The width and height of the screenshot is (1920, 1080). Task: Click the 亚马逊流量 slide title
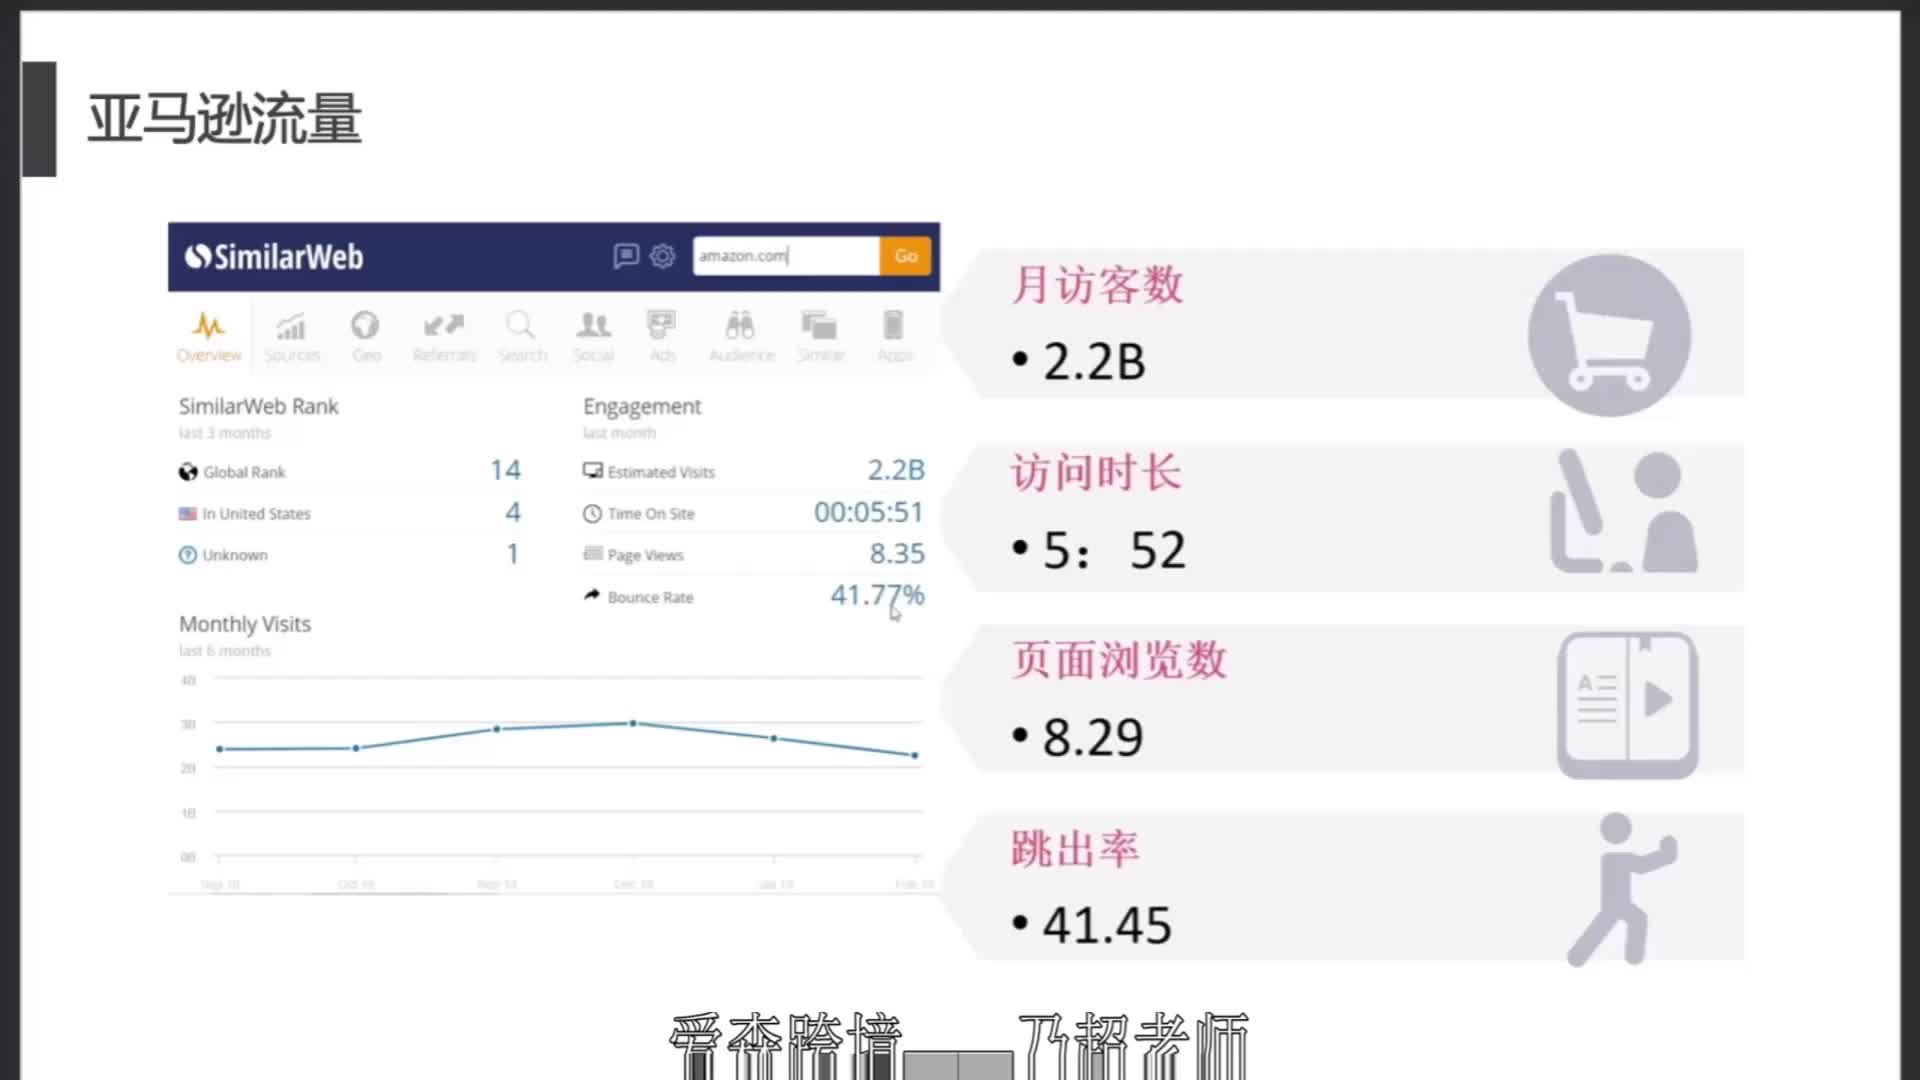(x=225, y=119)
